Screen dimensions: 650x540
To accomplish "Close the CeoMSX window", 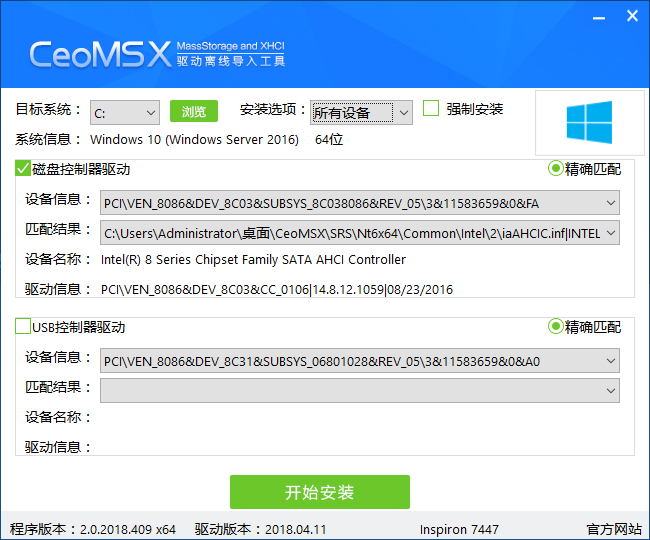I will 632,16.
